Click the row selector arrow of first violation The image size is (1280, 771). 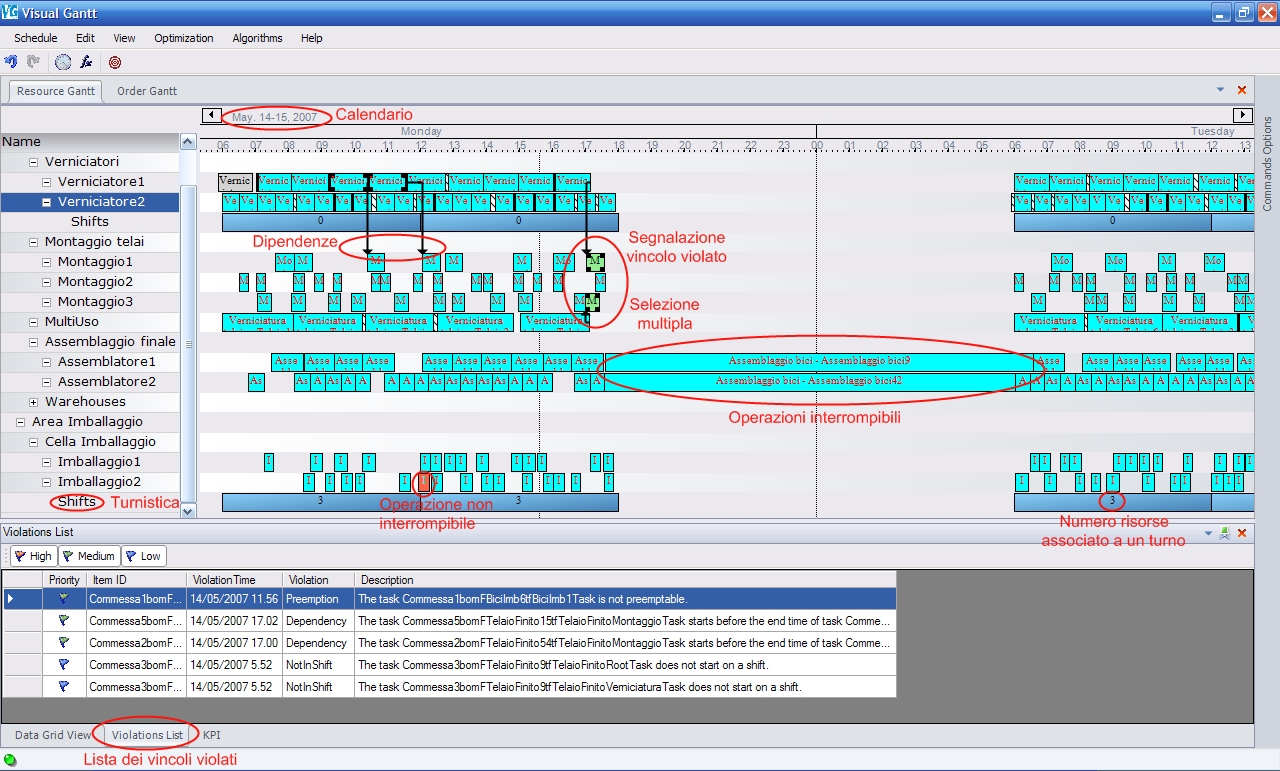tap(22, 599)
